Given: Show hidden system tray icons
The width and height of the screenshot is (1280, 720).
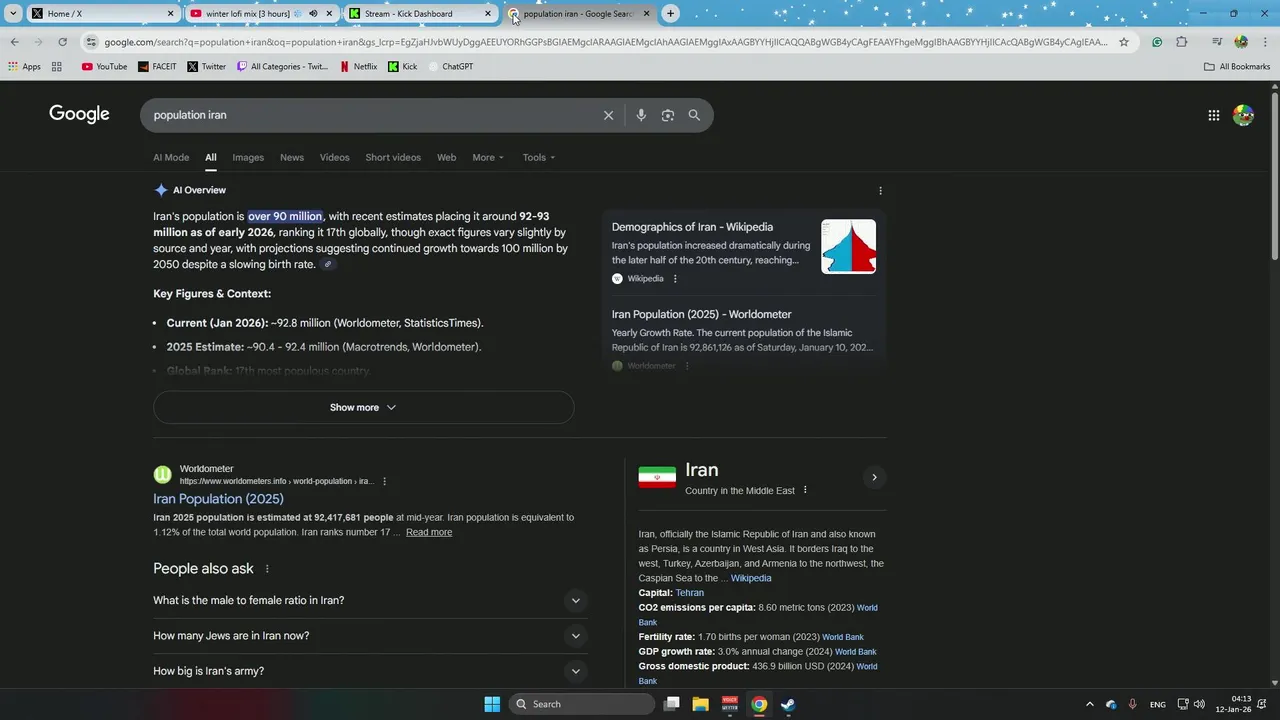Looking at the screenshot, I should tap(1090, 704).
